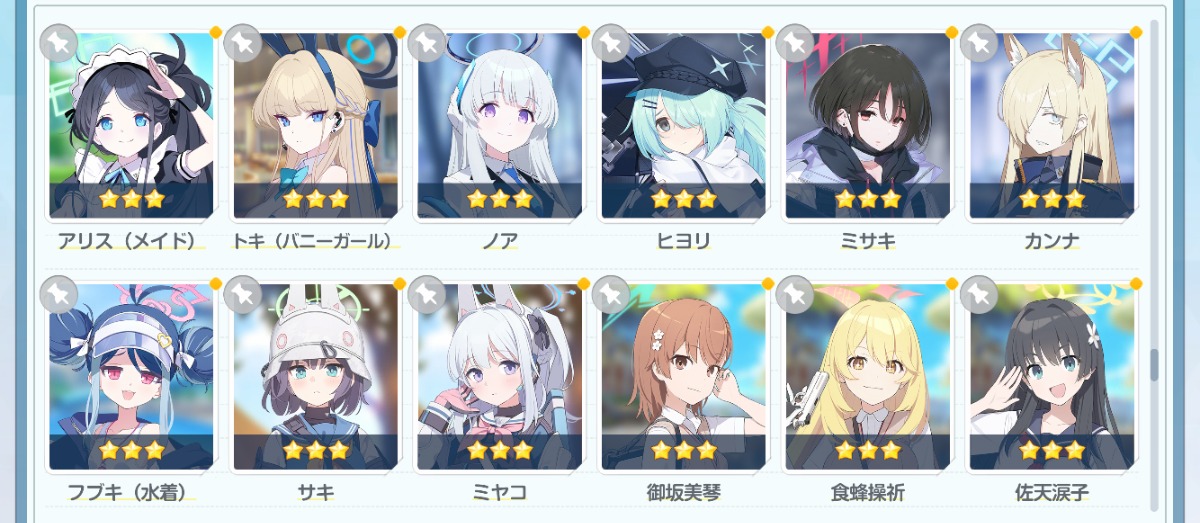Toggle the pin icon on ノア card

[426, 43]
